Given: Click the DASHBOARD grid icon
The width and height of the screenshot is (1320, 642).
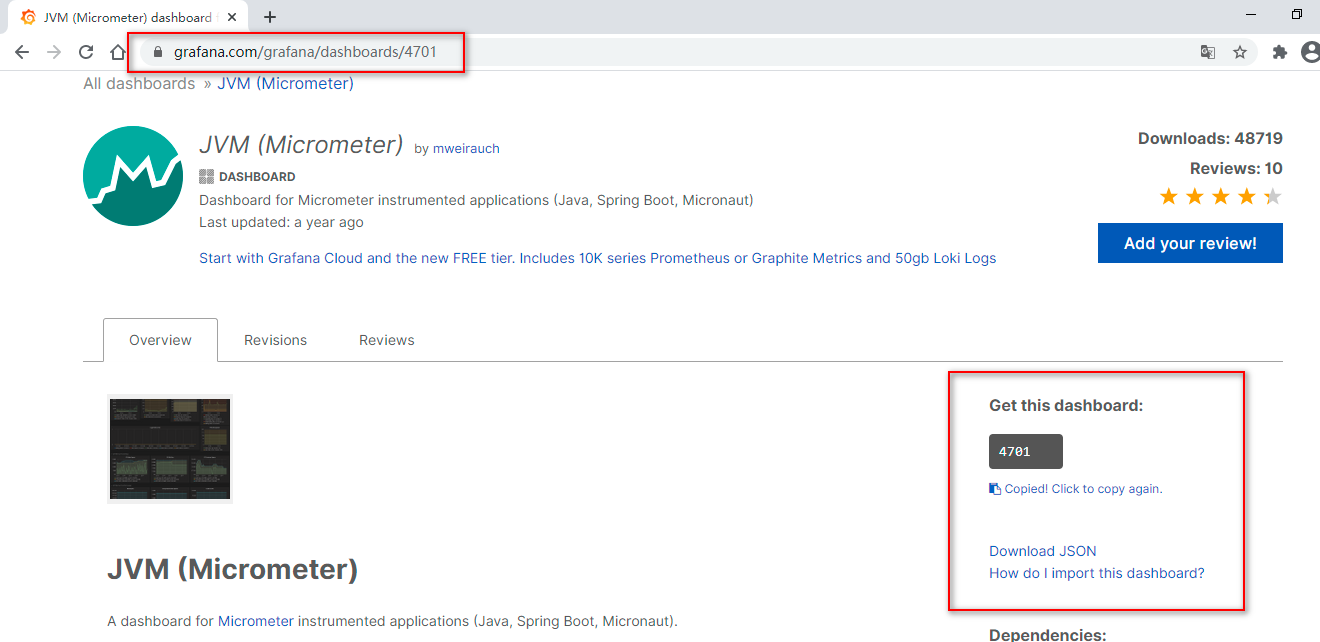Looking at the screenshot, I should pos(205,176).
